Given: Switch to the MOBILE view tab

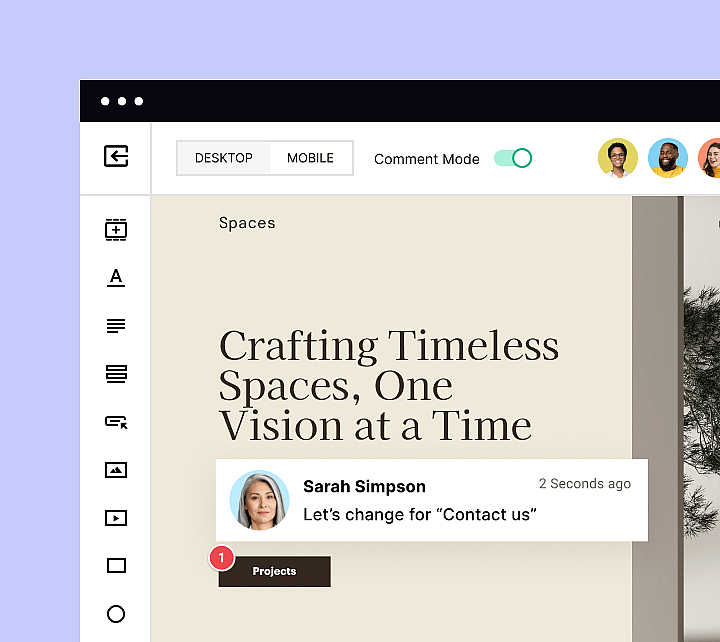Looking at the screenshot, I should pyautogui.click(x=310, y=158).
